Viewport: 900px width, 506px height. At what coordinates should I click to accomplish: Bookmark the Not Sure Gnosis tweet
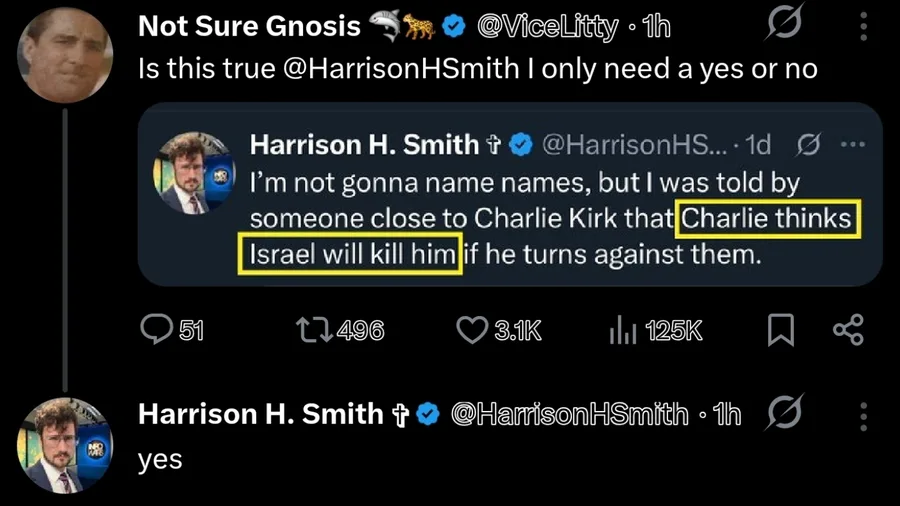(781, 330)
